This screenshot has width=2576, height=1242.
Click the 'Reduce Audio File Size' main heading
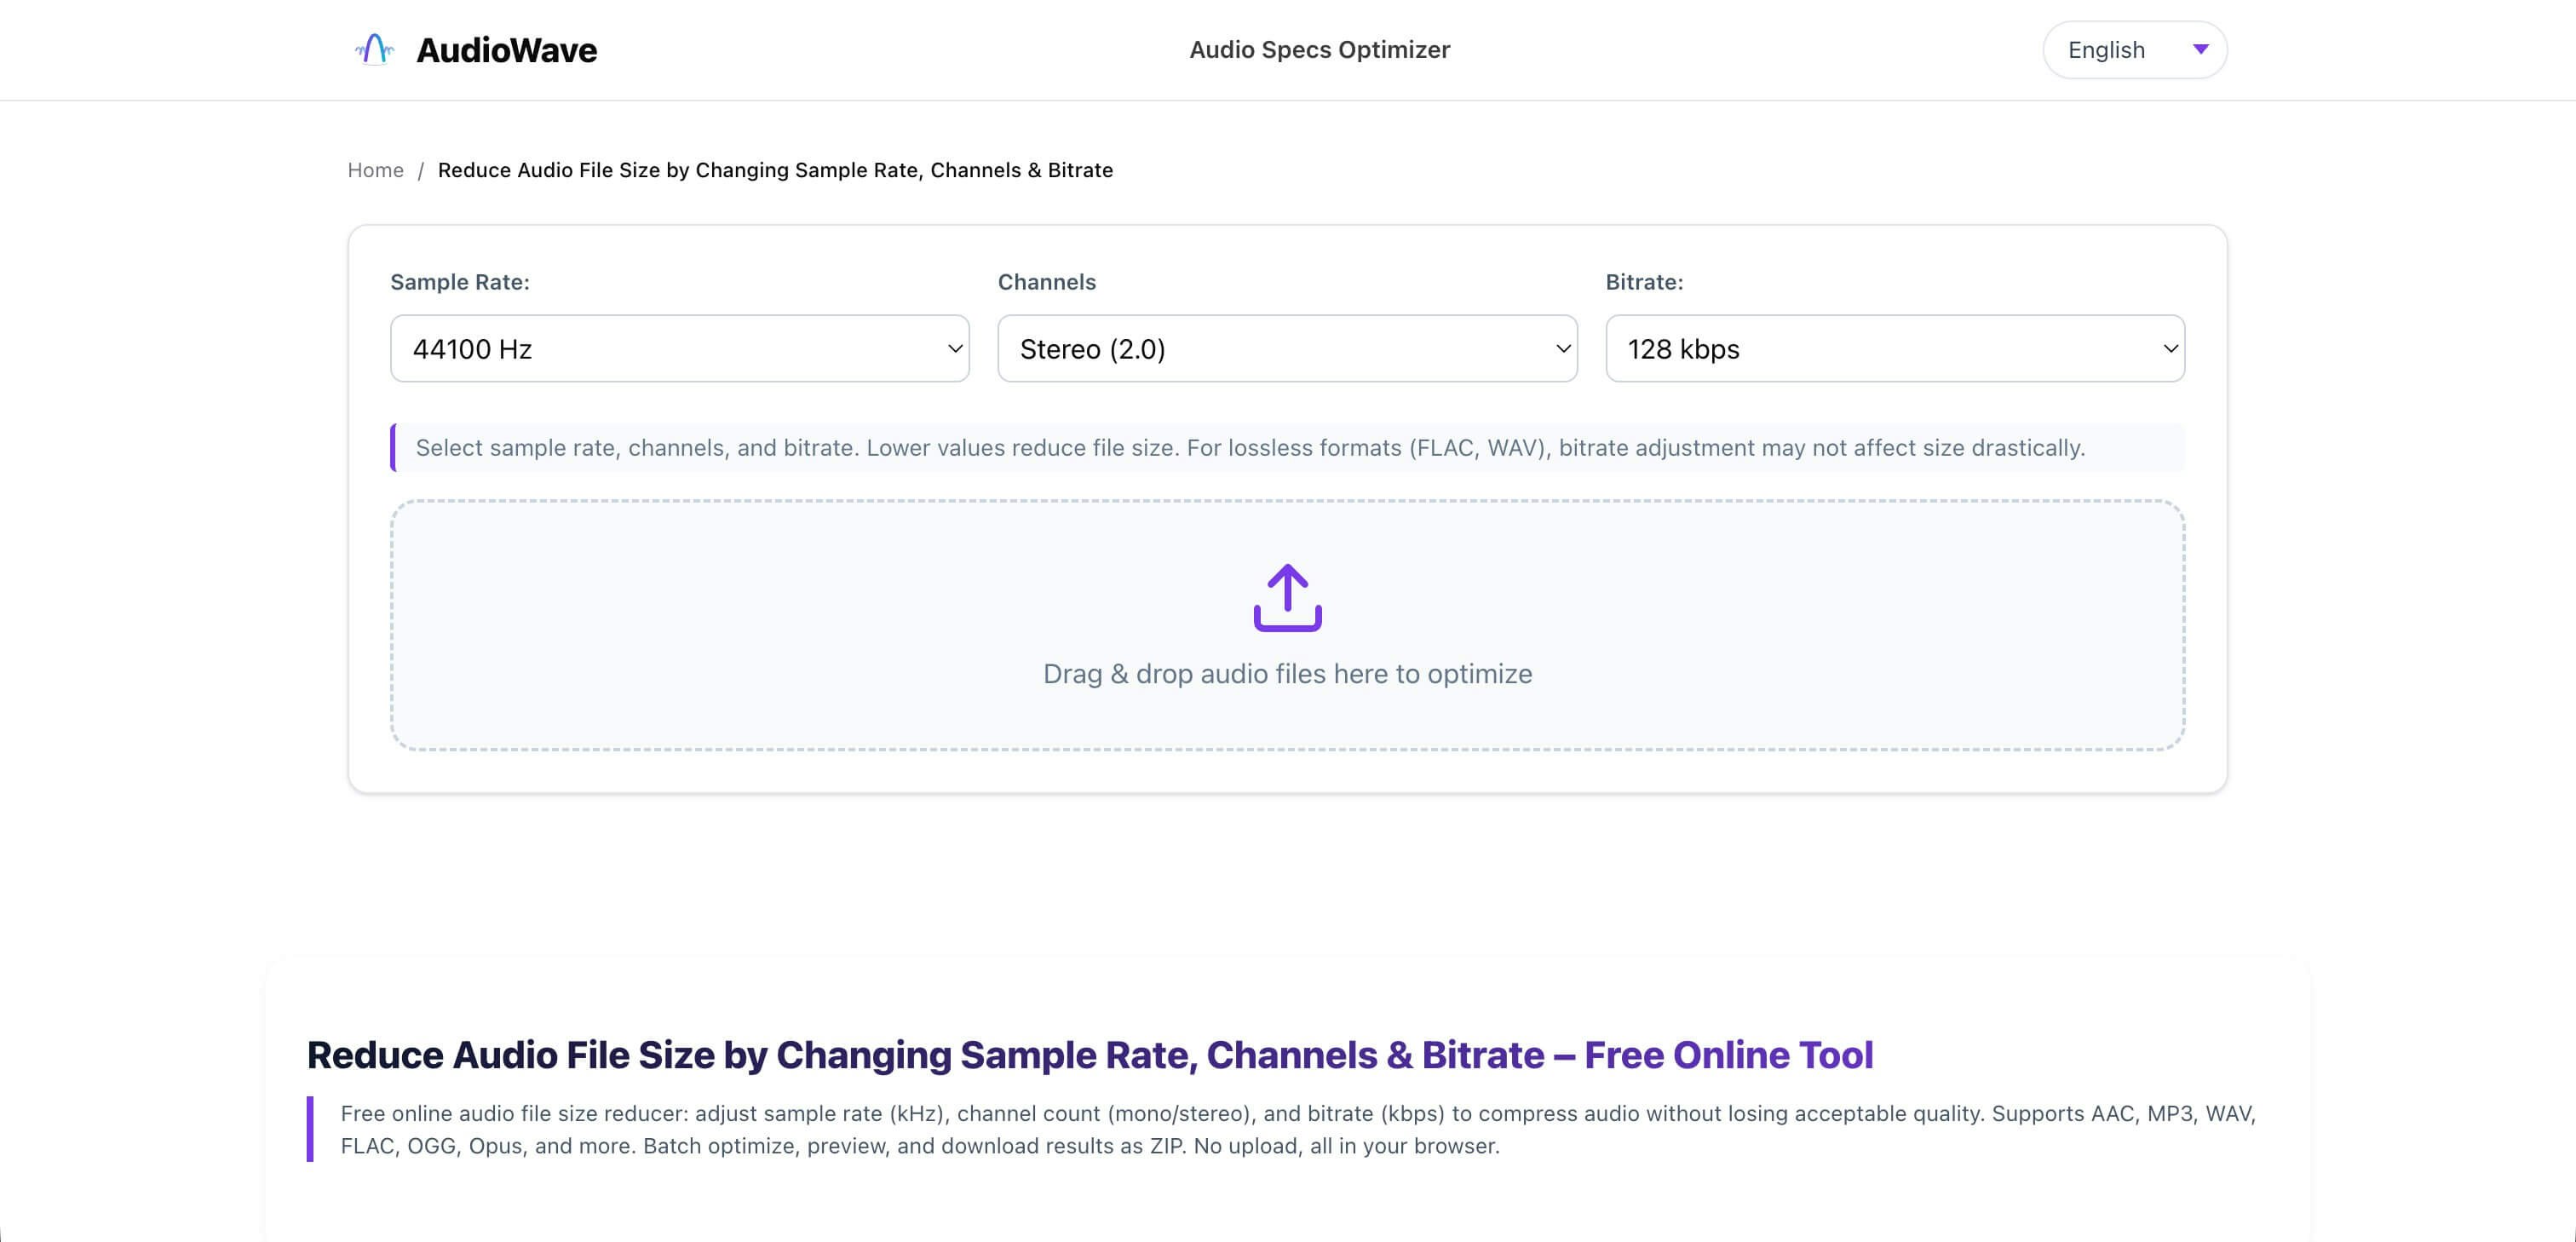pos(1089,1055)
